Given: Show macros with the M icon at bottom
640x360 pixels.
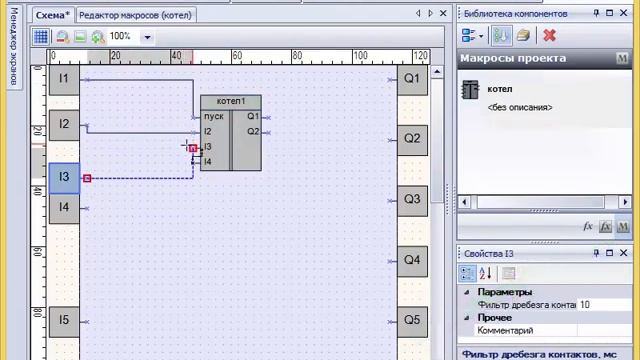Looking at the screenshot, I should point(623,226).
